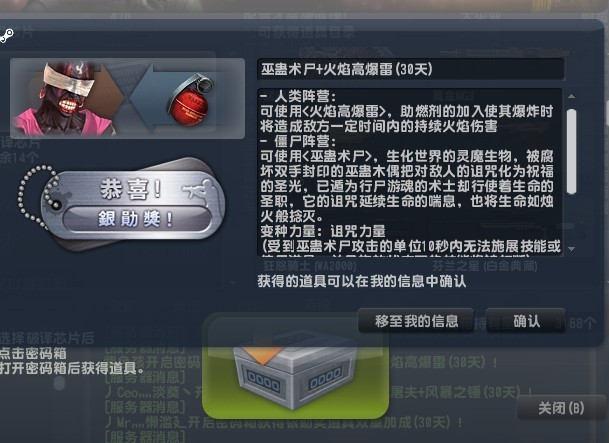
Task: Click the item description text area
Action: click(410, 172)
